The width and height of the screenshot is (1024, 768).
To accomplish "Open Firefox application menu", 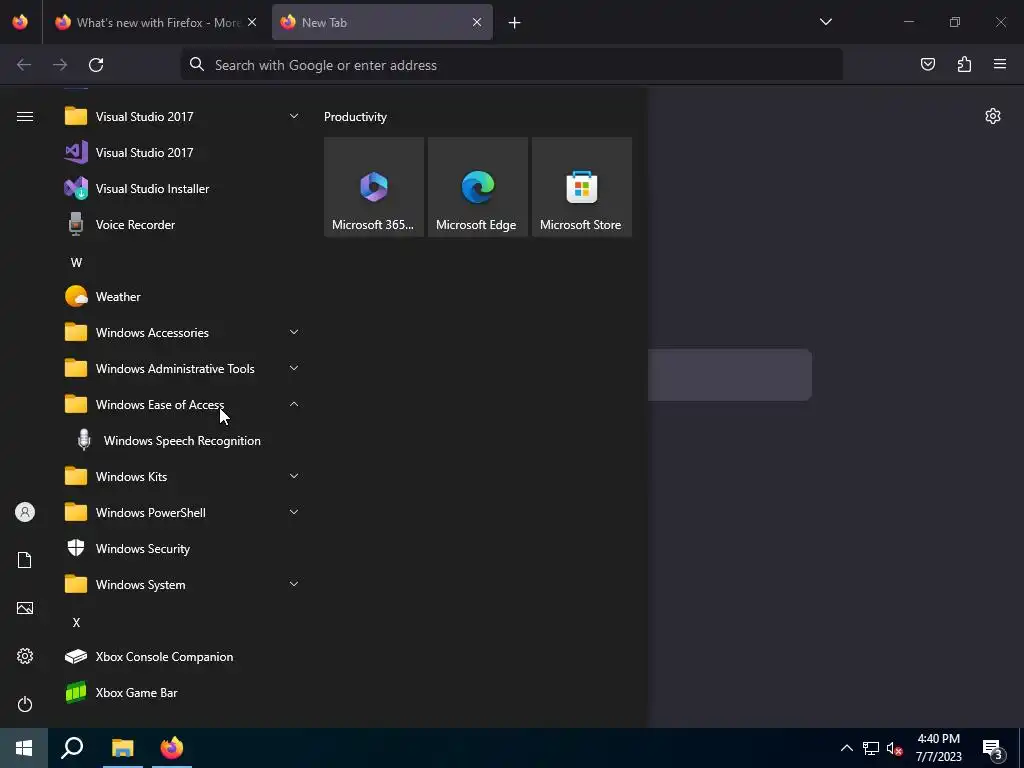I will click(1000, 64).
